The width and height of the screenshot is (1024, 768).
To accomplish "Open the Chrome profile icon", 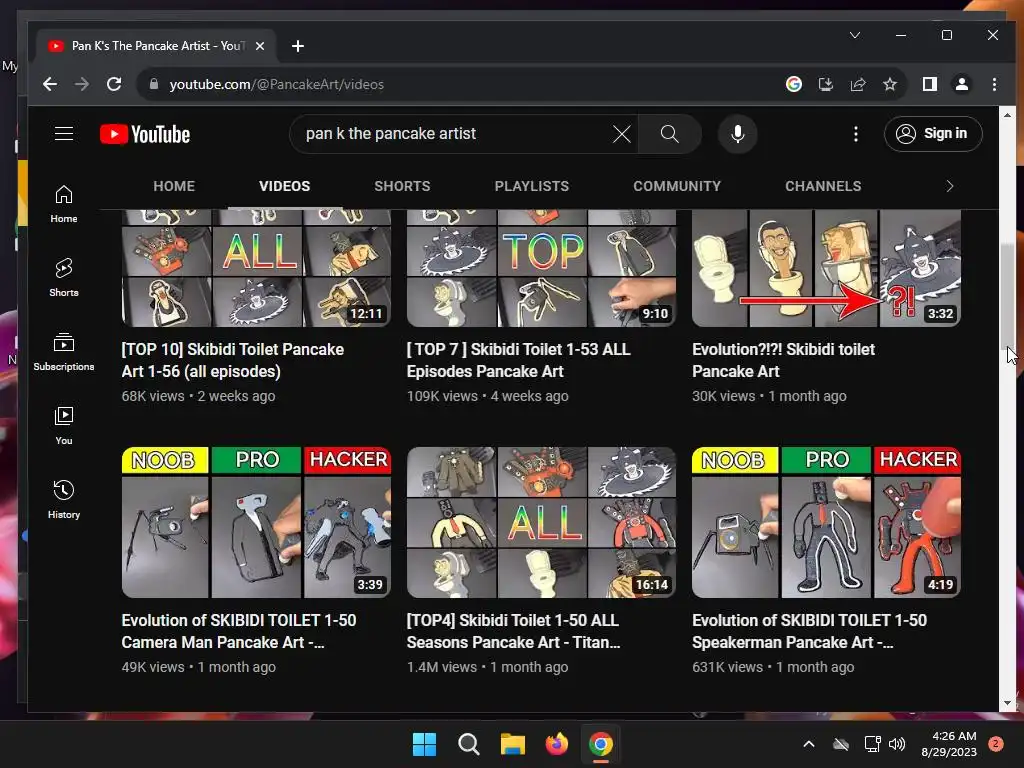I will [962, 84].
